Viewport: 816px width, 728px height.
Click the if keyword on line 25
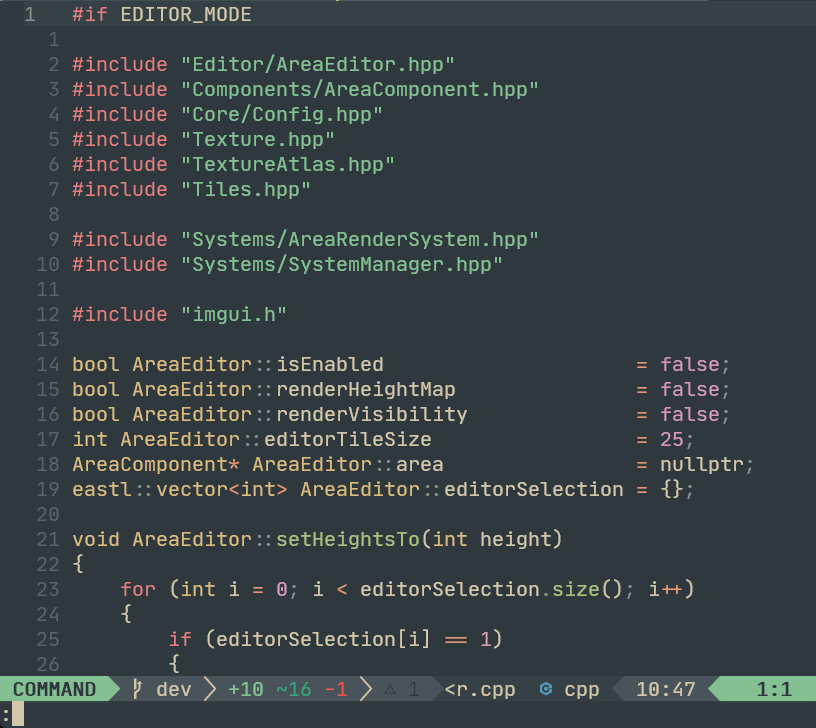(x=180, y=639)
